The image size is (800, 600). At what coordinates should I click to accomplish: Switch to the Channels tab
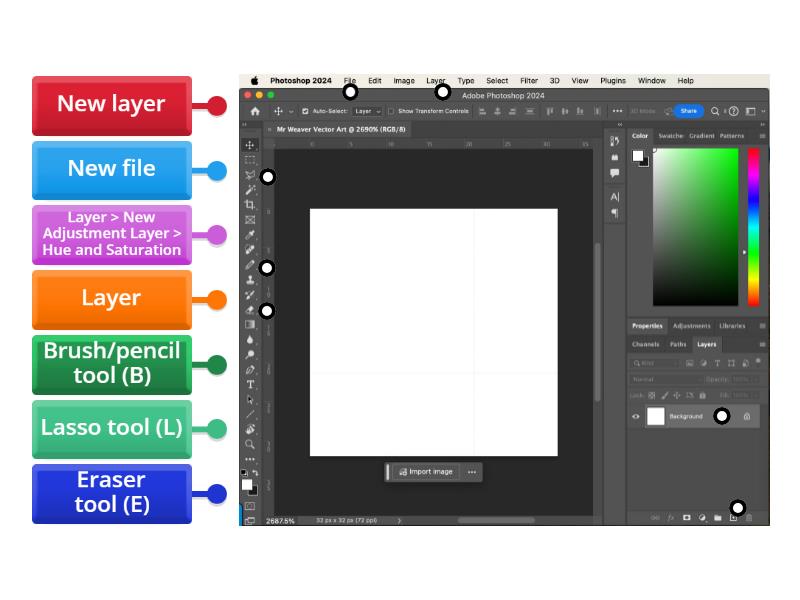tap(645, 344)
